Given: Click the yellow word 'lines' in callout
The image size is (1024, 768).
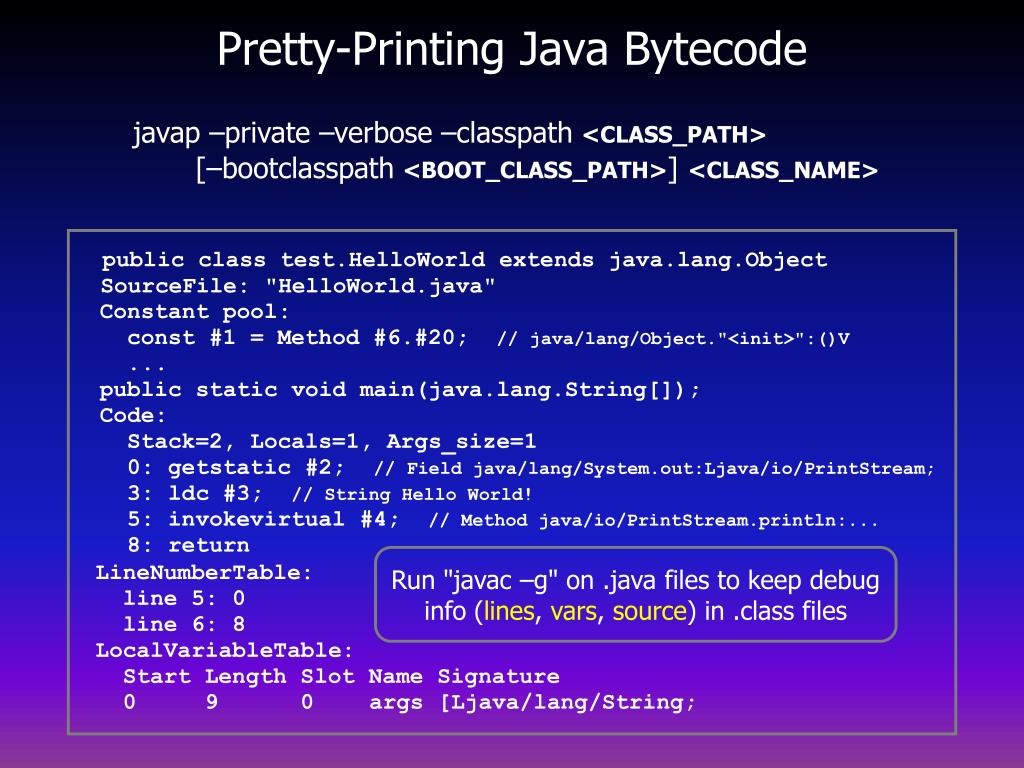Looking at the screenshot, I should pos(509,611).
